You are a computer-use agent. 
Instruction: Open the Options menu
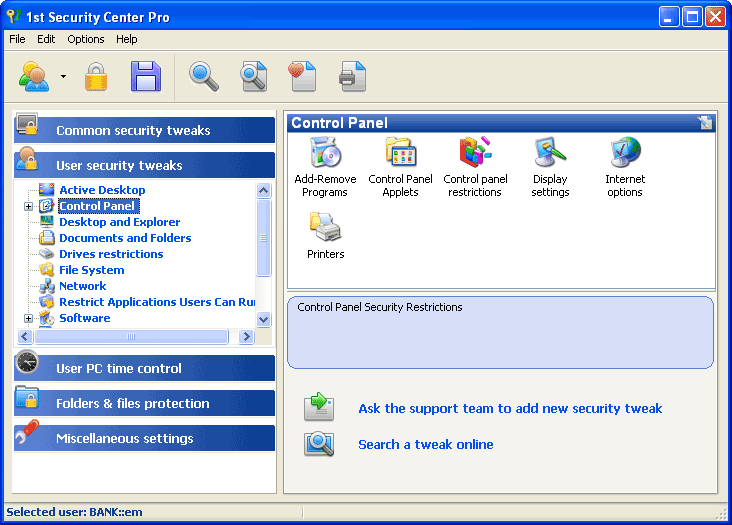86,39
